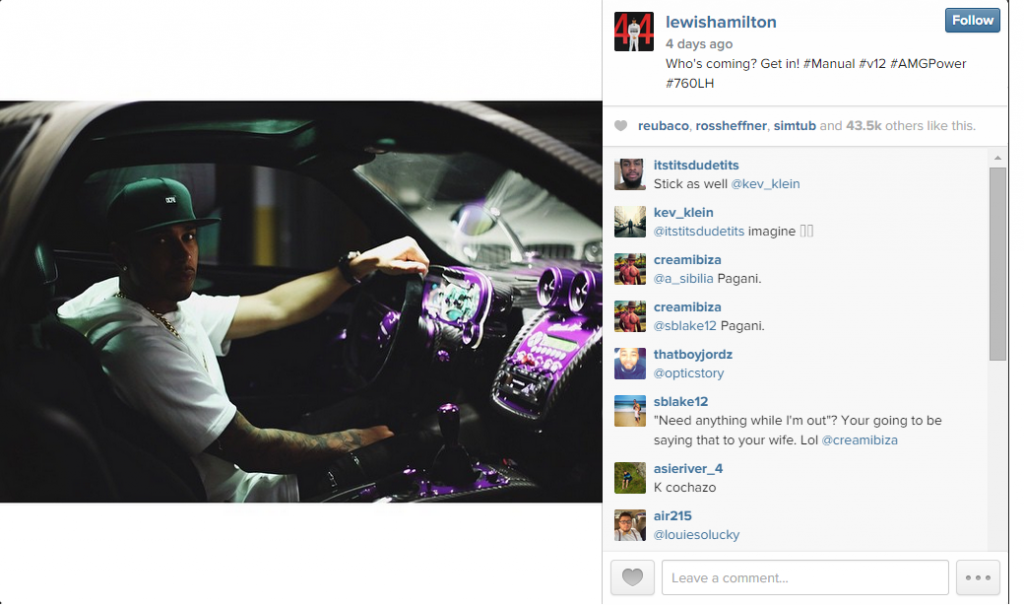Open the #AMGPower hashtag
1024x607 pixels.
click(x=927, y=63)
